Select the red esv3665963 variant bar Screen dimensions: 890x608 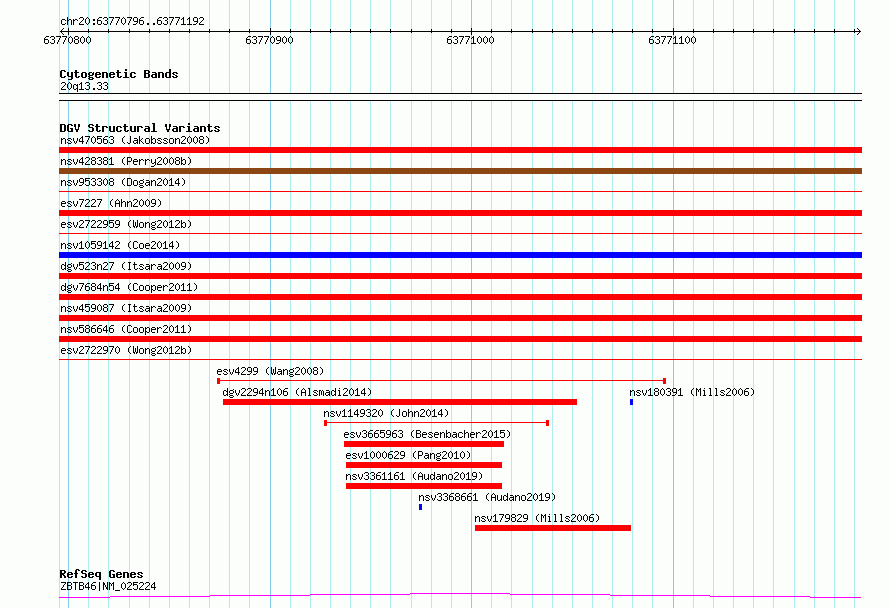(424, 444)
